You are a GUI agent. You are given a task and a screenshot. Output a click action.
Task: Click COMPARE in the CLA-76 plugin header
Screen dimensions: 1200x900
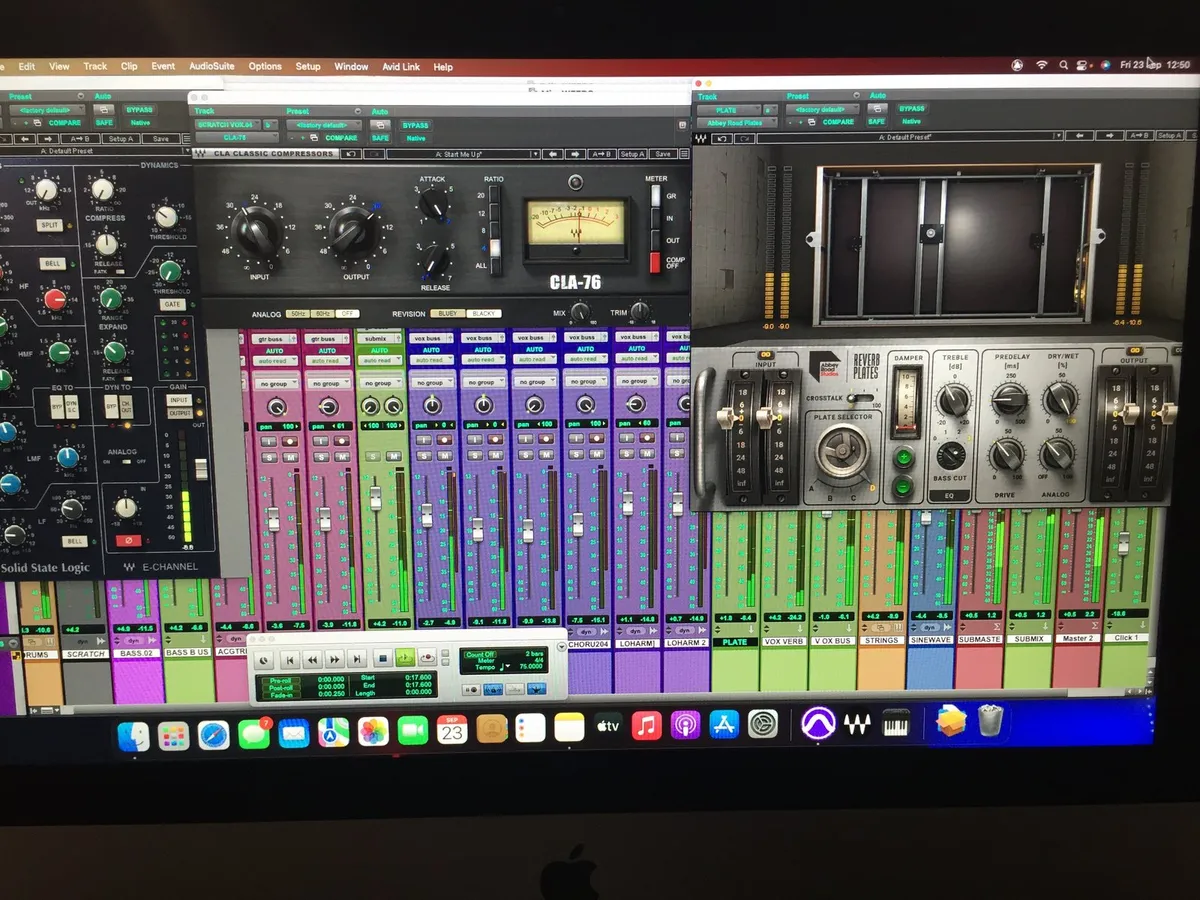[x=340, y=137]
